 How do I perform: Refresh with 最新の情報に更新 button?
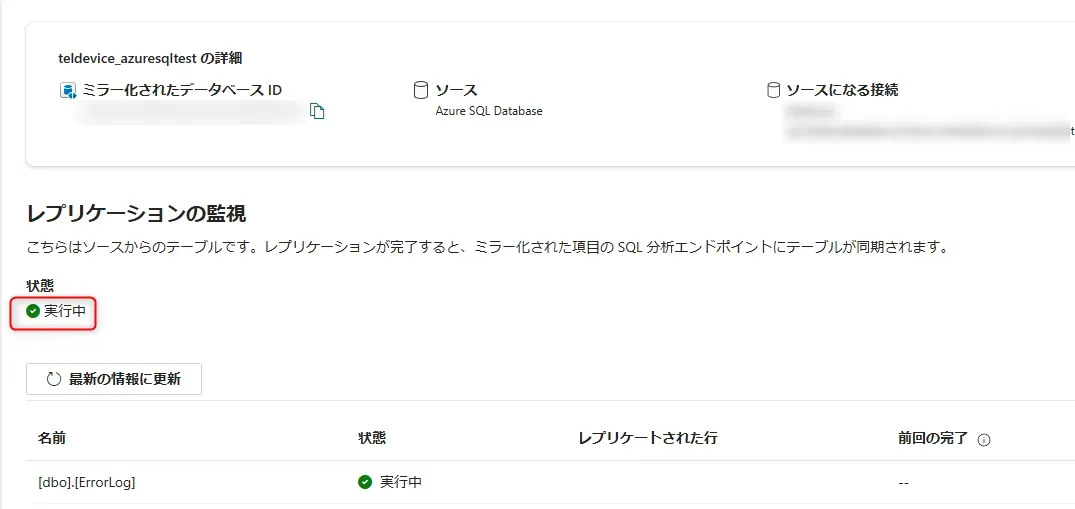[114, 379]
